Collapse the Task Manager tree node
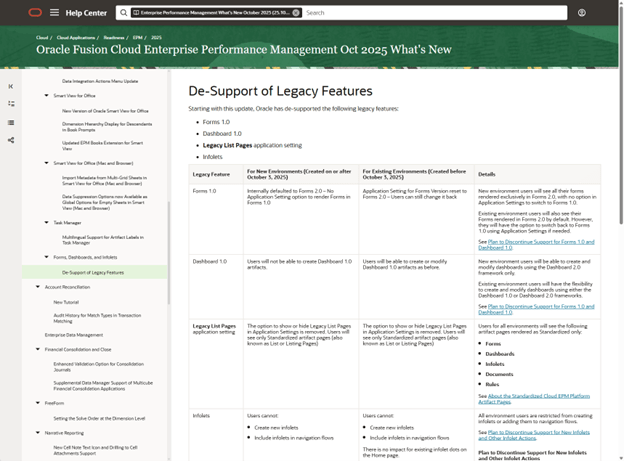The height and width of the screenshot is (461, 624). click(x=46, y=222)
